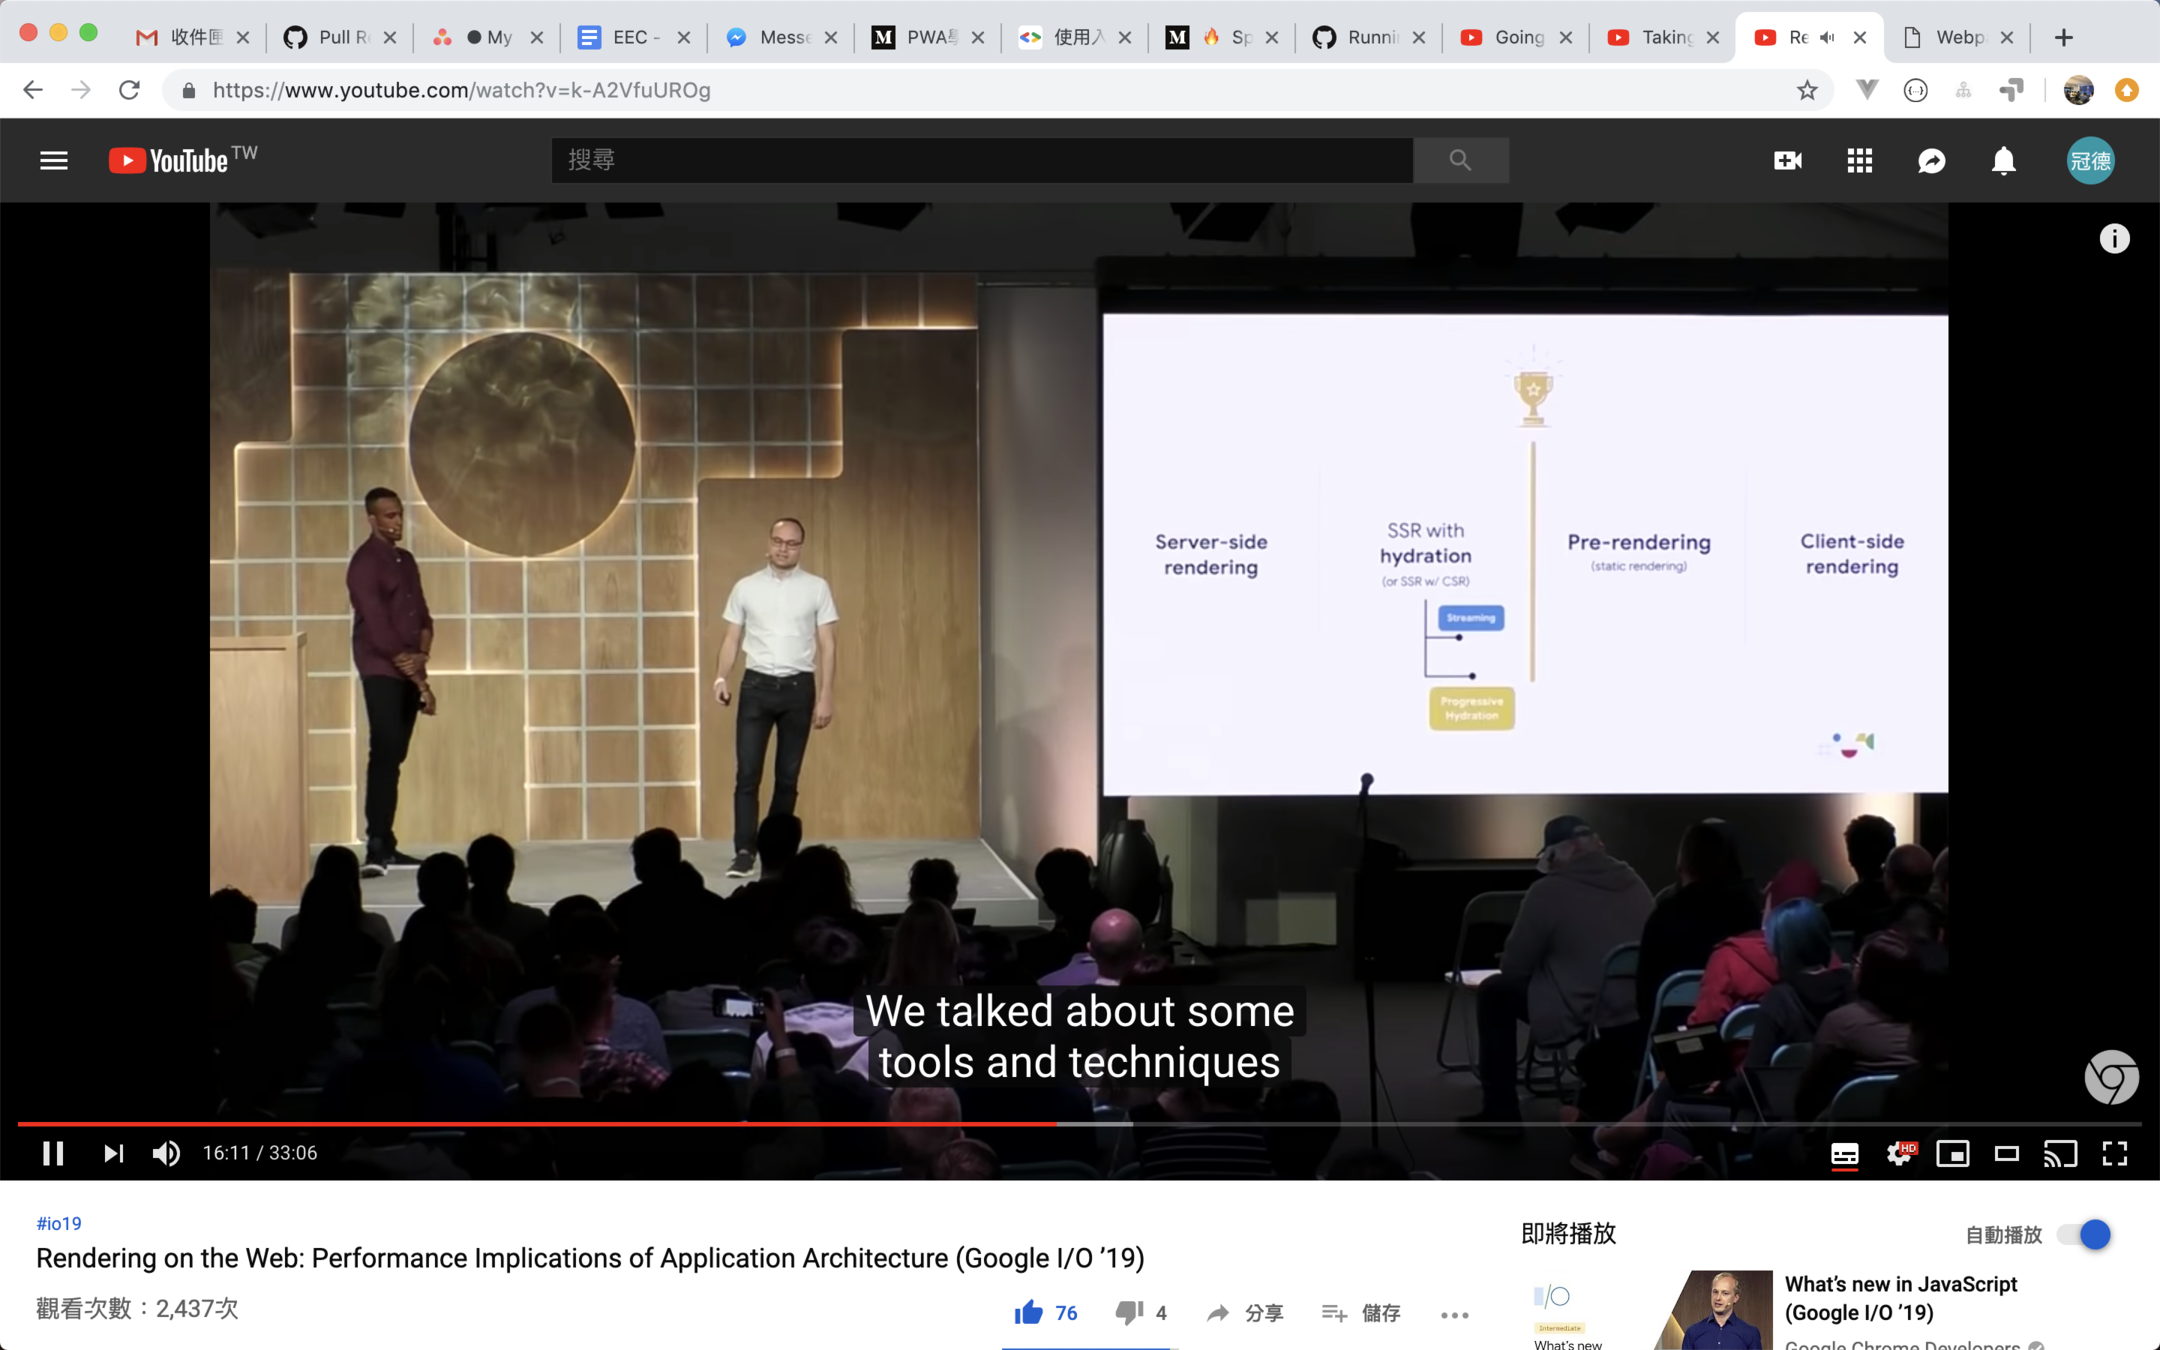Click the create video camera icon
This screenshot has height=1350, width=2160.
point(1787,160)
